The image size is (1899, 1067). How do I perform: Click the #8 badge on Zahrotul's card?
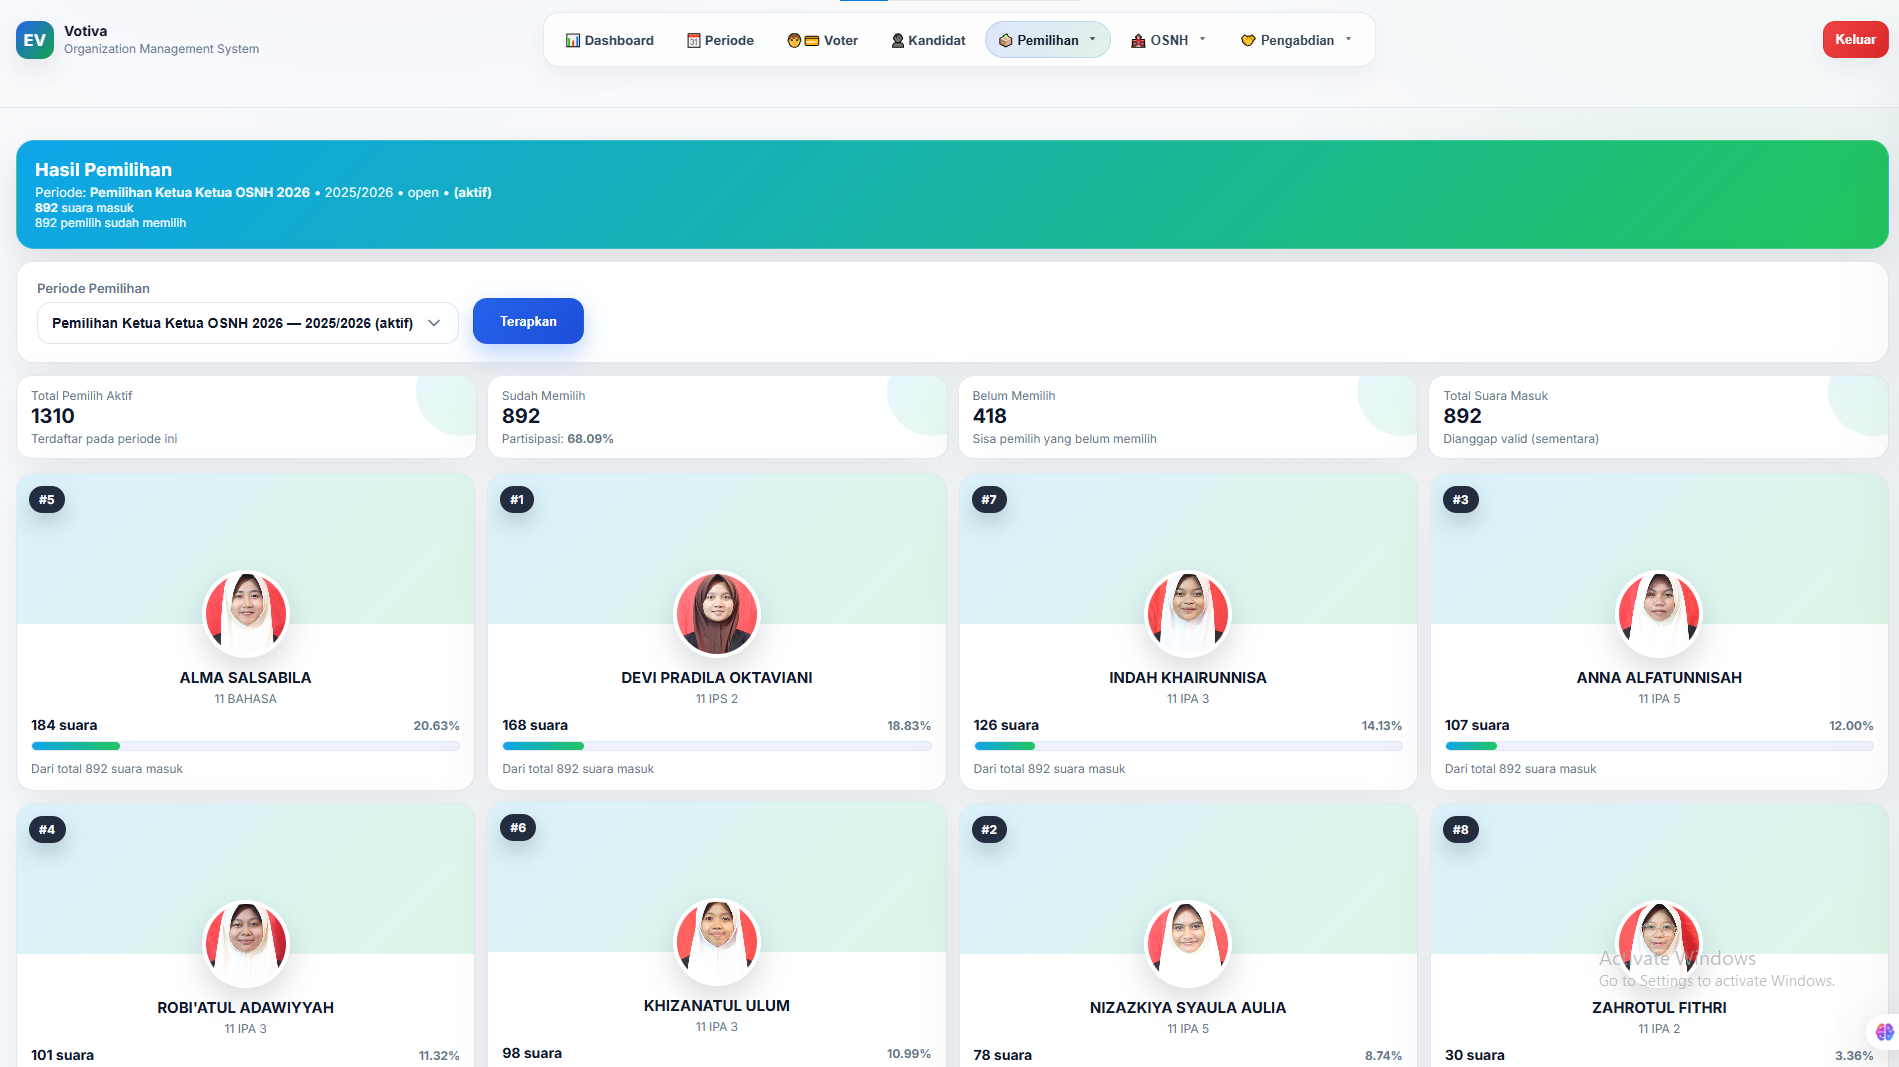click(1461, 830)
